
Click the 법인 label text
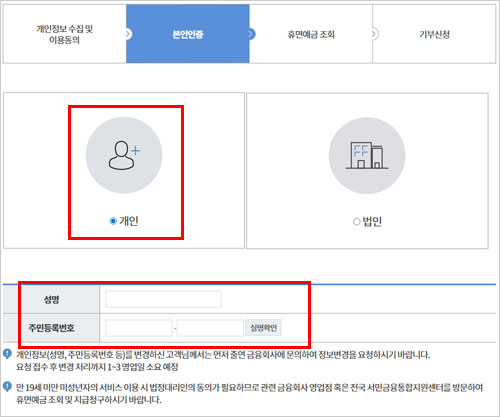[372, 221]
